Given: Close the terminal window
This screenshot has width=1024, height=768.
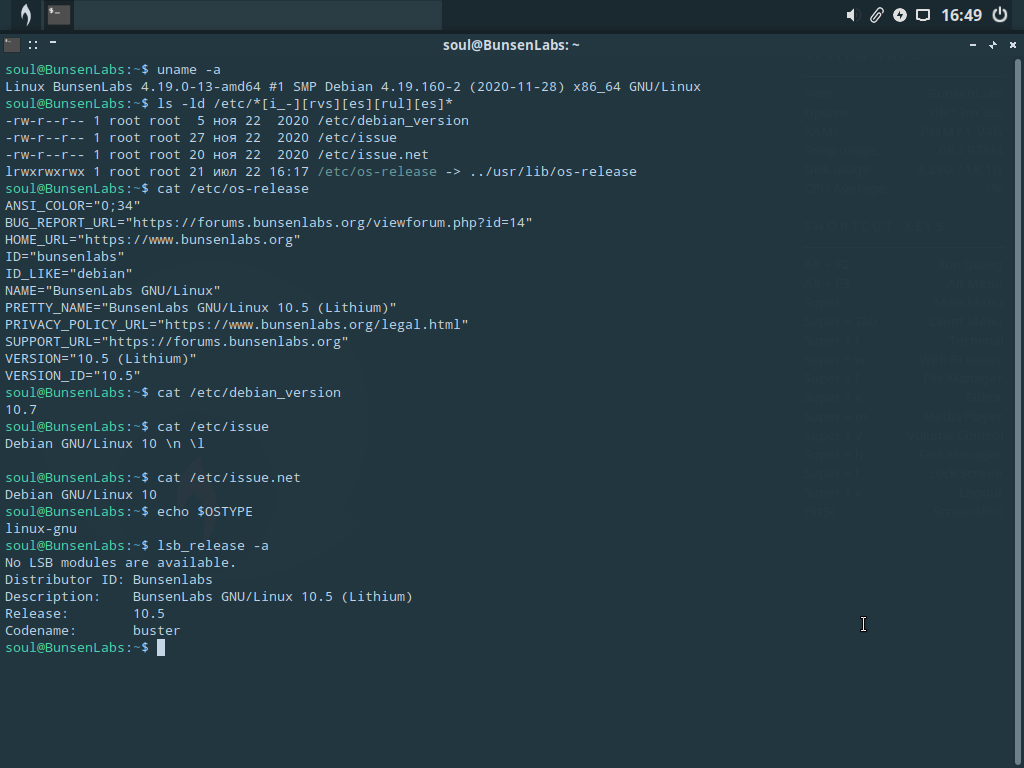Looking at the screenshot, I should (x=1013, y=45).
